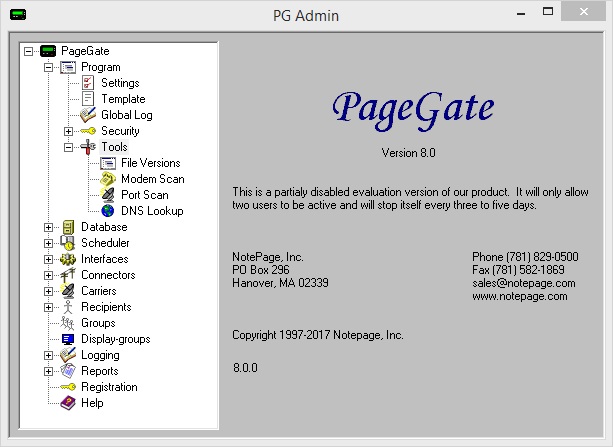Screen dimensions: 613x447
Task: Click the Copyright 1997-2017 Notepage text
Action: (x=317, y=335)
